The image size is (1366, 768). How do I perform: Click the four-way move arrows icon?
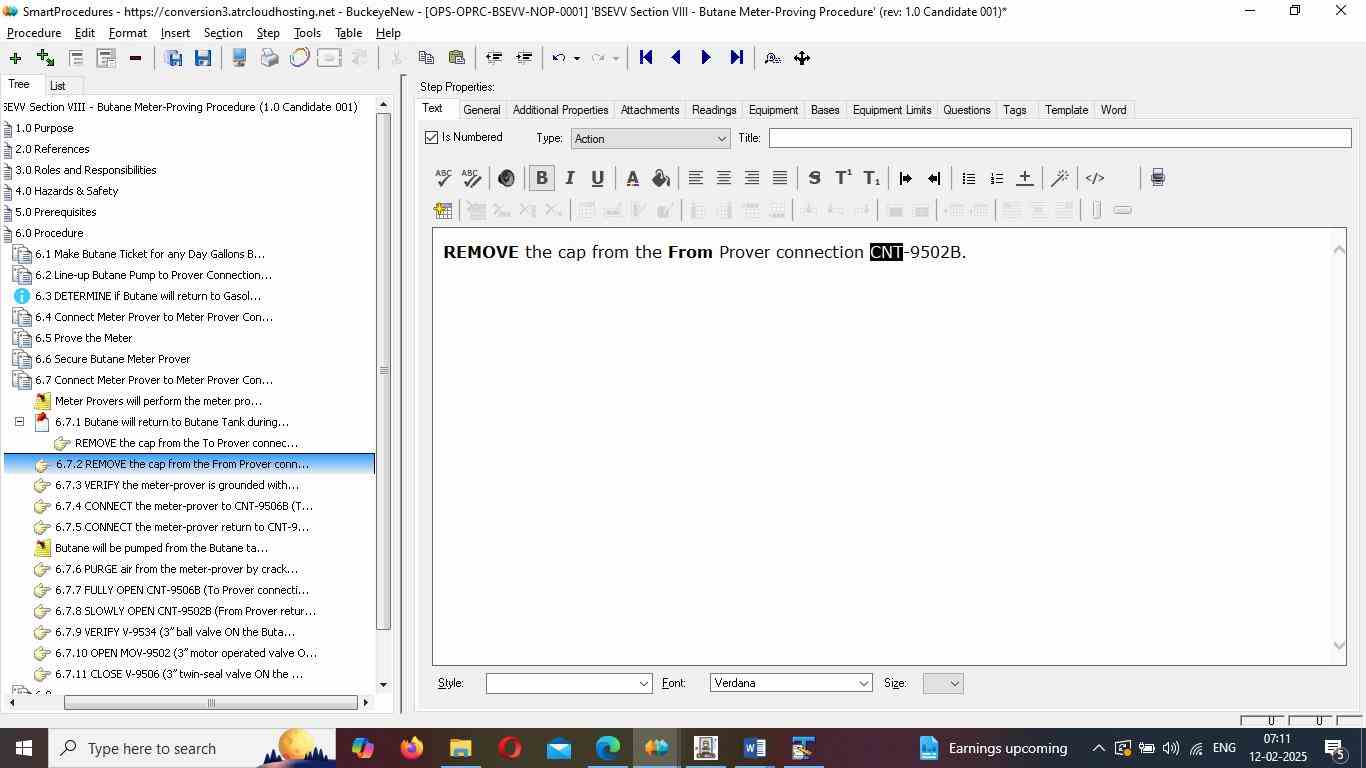(802, 58)
